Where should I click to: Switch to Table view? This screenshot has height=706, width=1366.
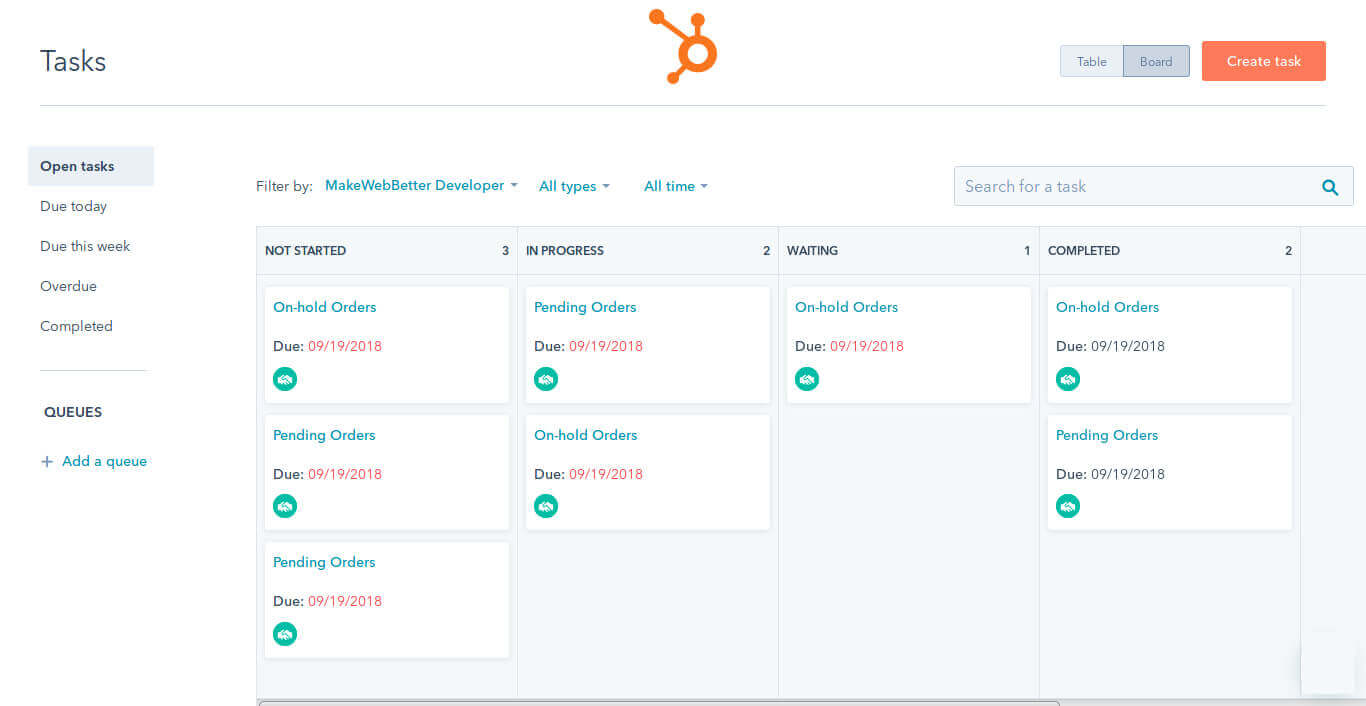(x=1091, y=61)
